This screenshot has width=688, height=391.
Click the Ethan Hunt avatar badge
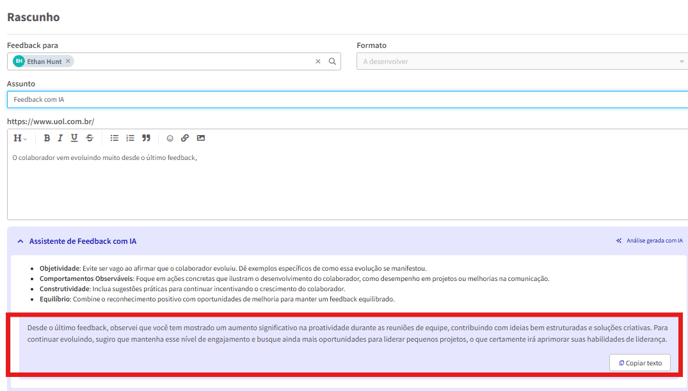tap(18, 61)
